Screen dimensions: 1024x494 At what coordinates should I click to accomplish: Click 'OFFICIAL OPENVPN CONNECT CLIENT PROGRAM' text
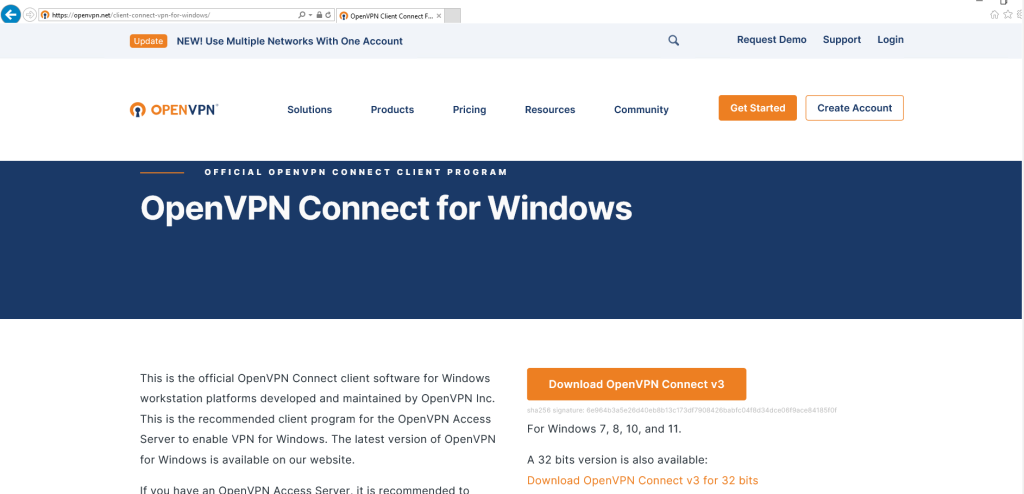tap(356, 173)
